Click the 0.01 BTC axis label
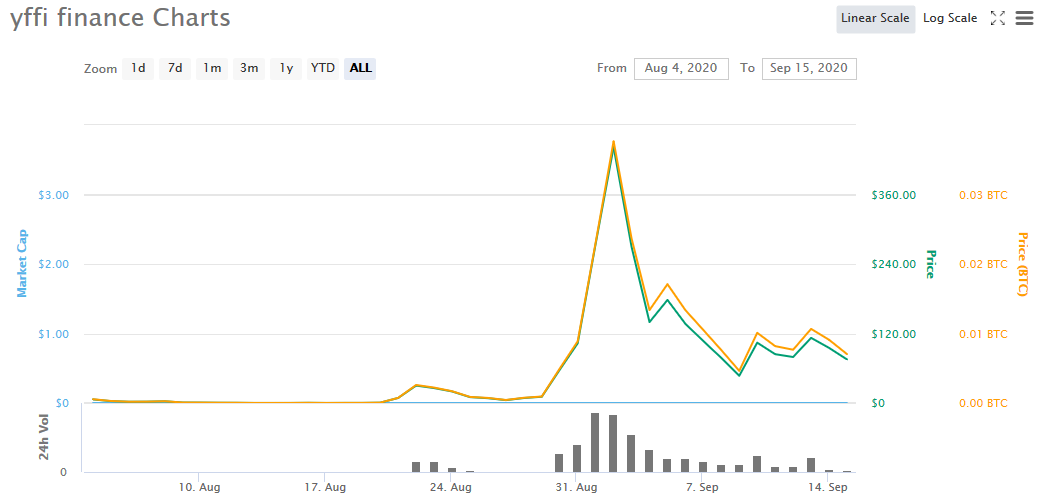The width and height of the screenshot is (1046, 495). 983,334
